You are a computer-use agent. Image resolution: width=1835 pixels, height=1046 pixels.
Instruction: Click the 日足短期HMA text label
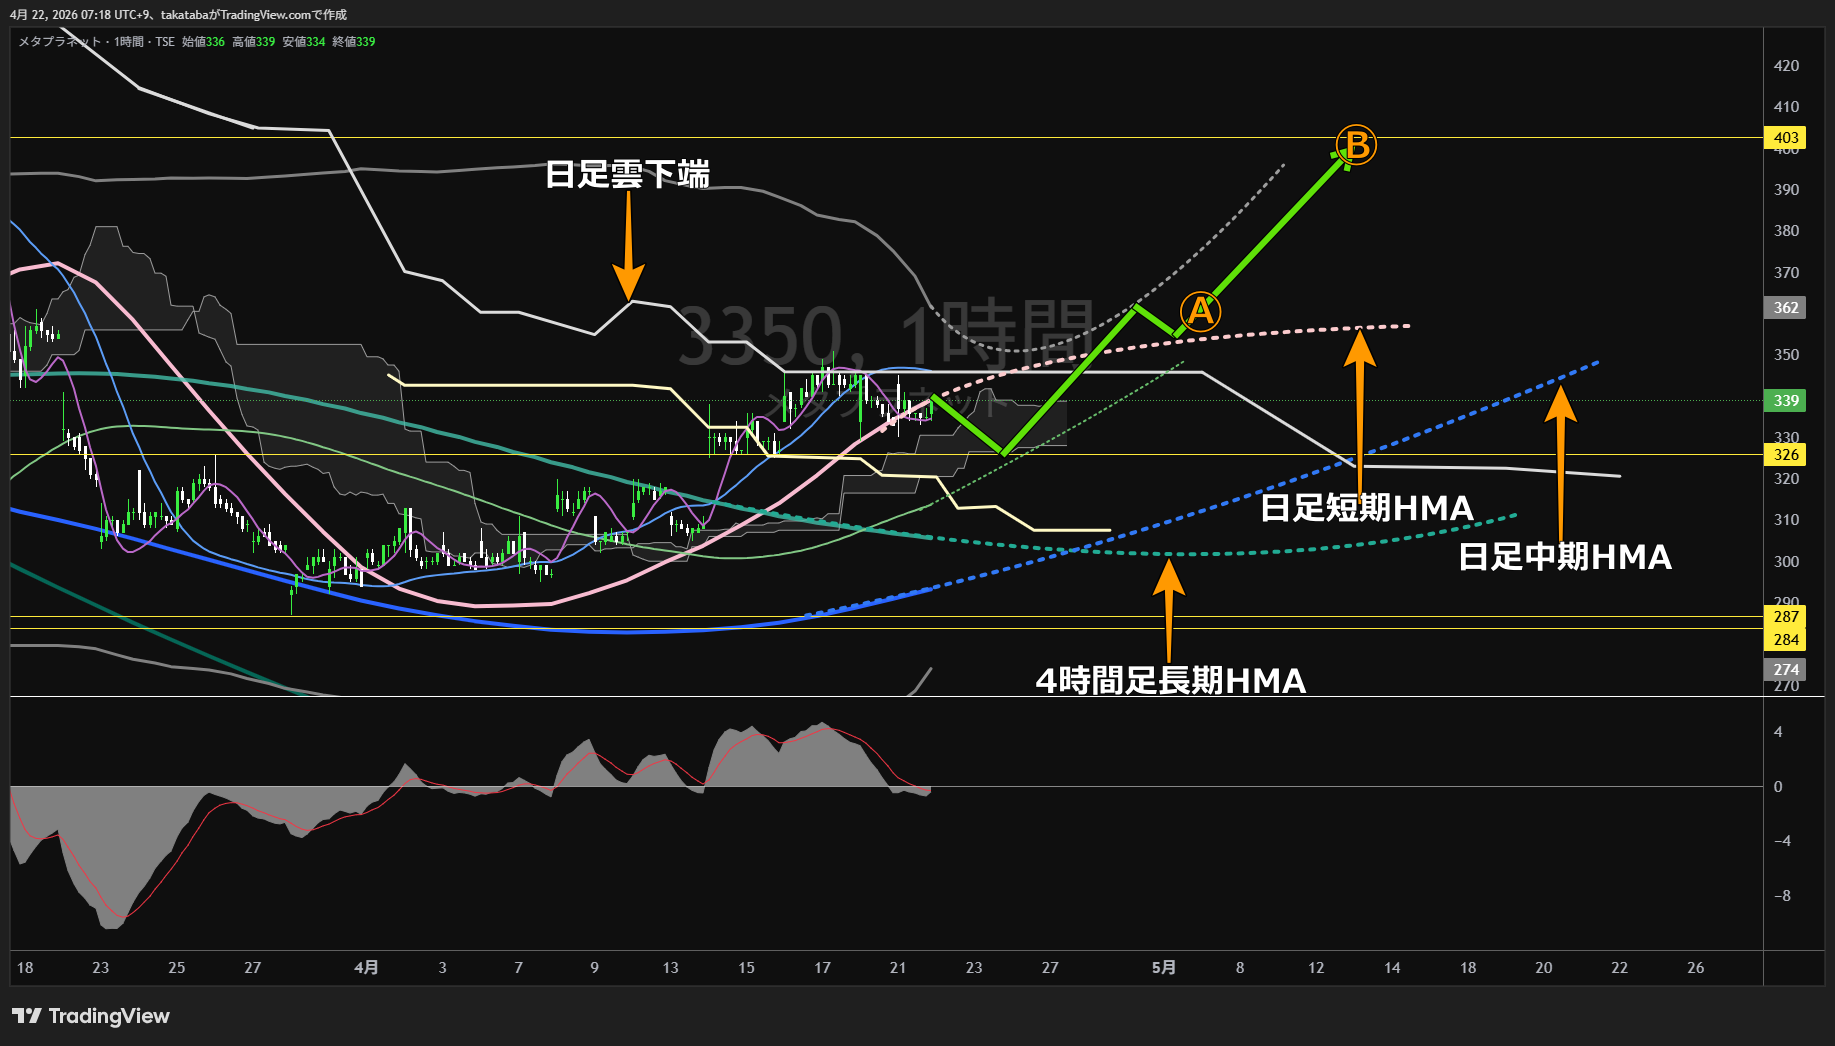(x=1366, y=508)
